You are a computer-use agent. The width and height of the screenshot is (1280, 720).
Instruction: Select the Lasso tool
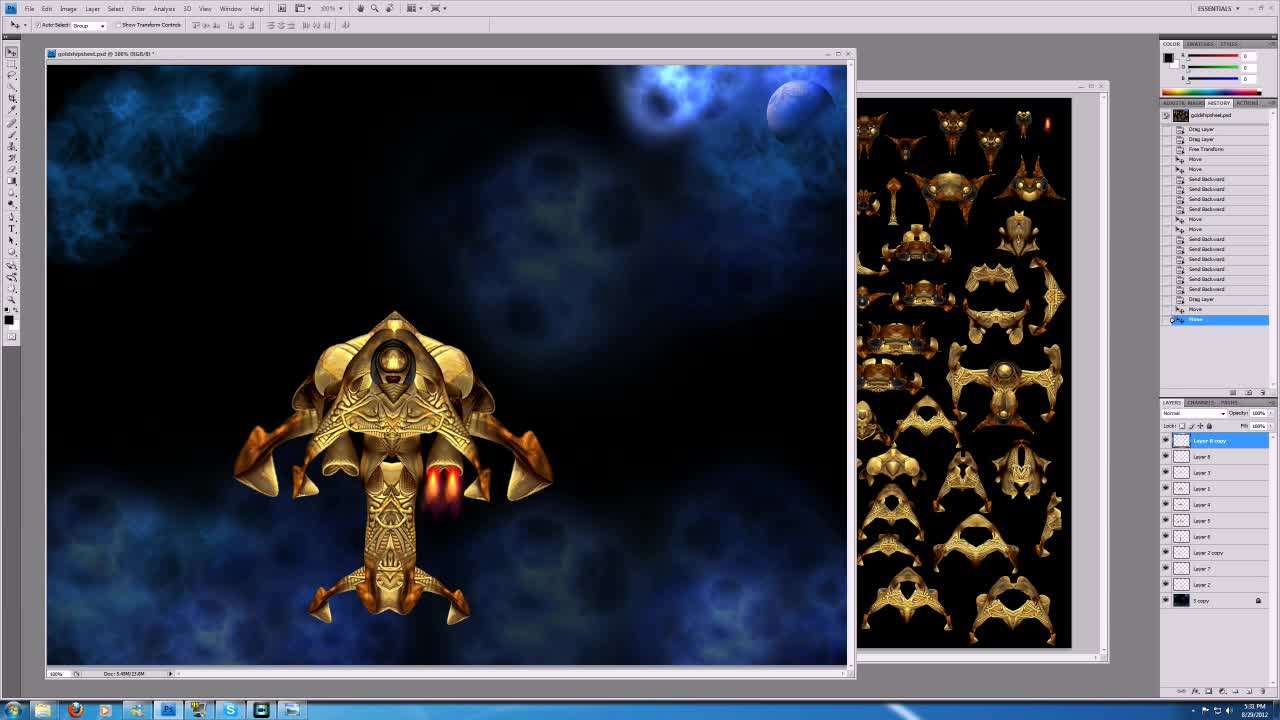pyautogui.click(x=12, y=74)
